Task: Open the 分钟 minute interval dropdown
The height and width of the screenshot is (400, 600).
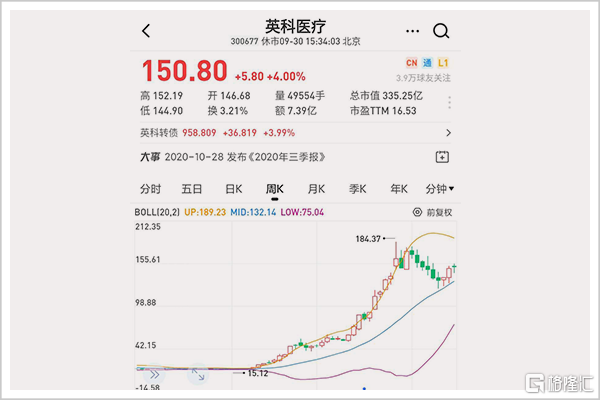Action: click(x=440, y=189)
